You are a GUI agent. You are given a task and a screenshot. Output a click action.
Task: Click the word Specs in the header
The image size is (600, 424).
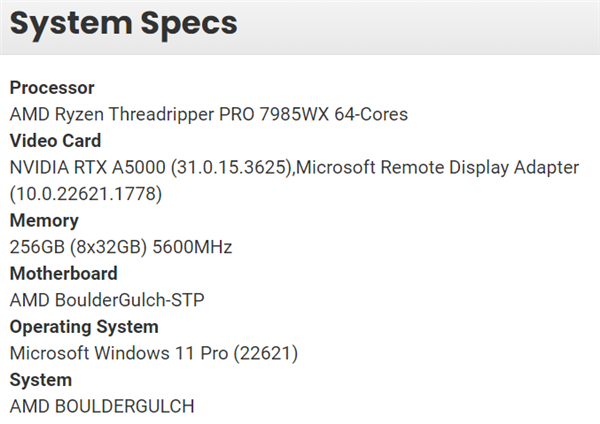[189, 24]
